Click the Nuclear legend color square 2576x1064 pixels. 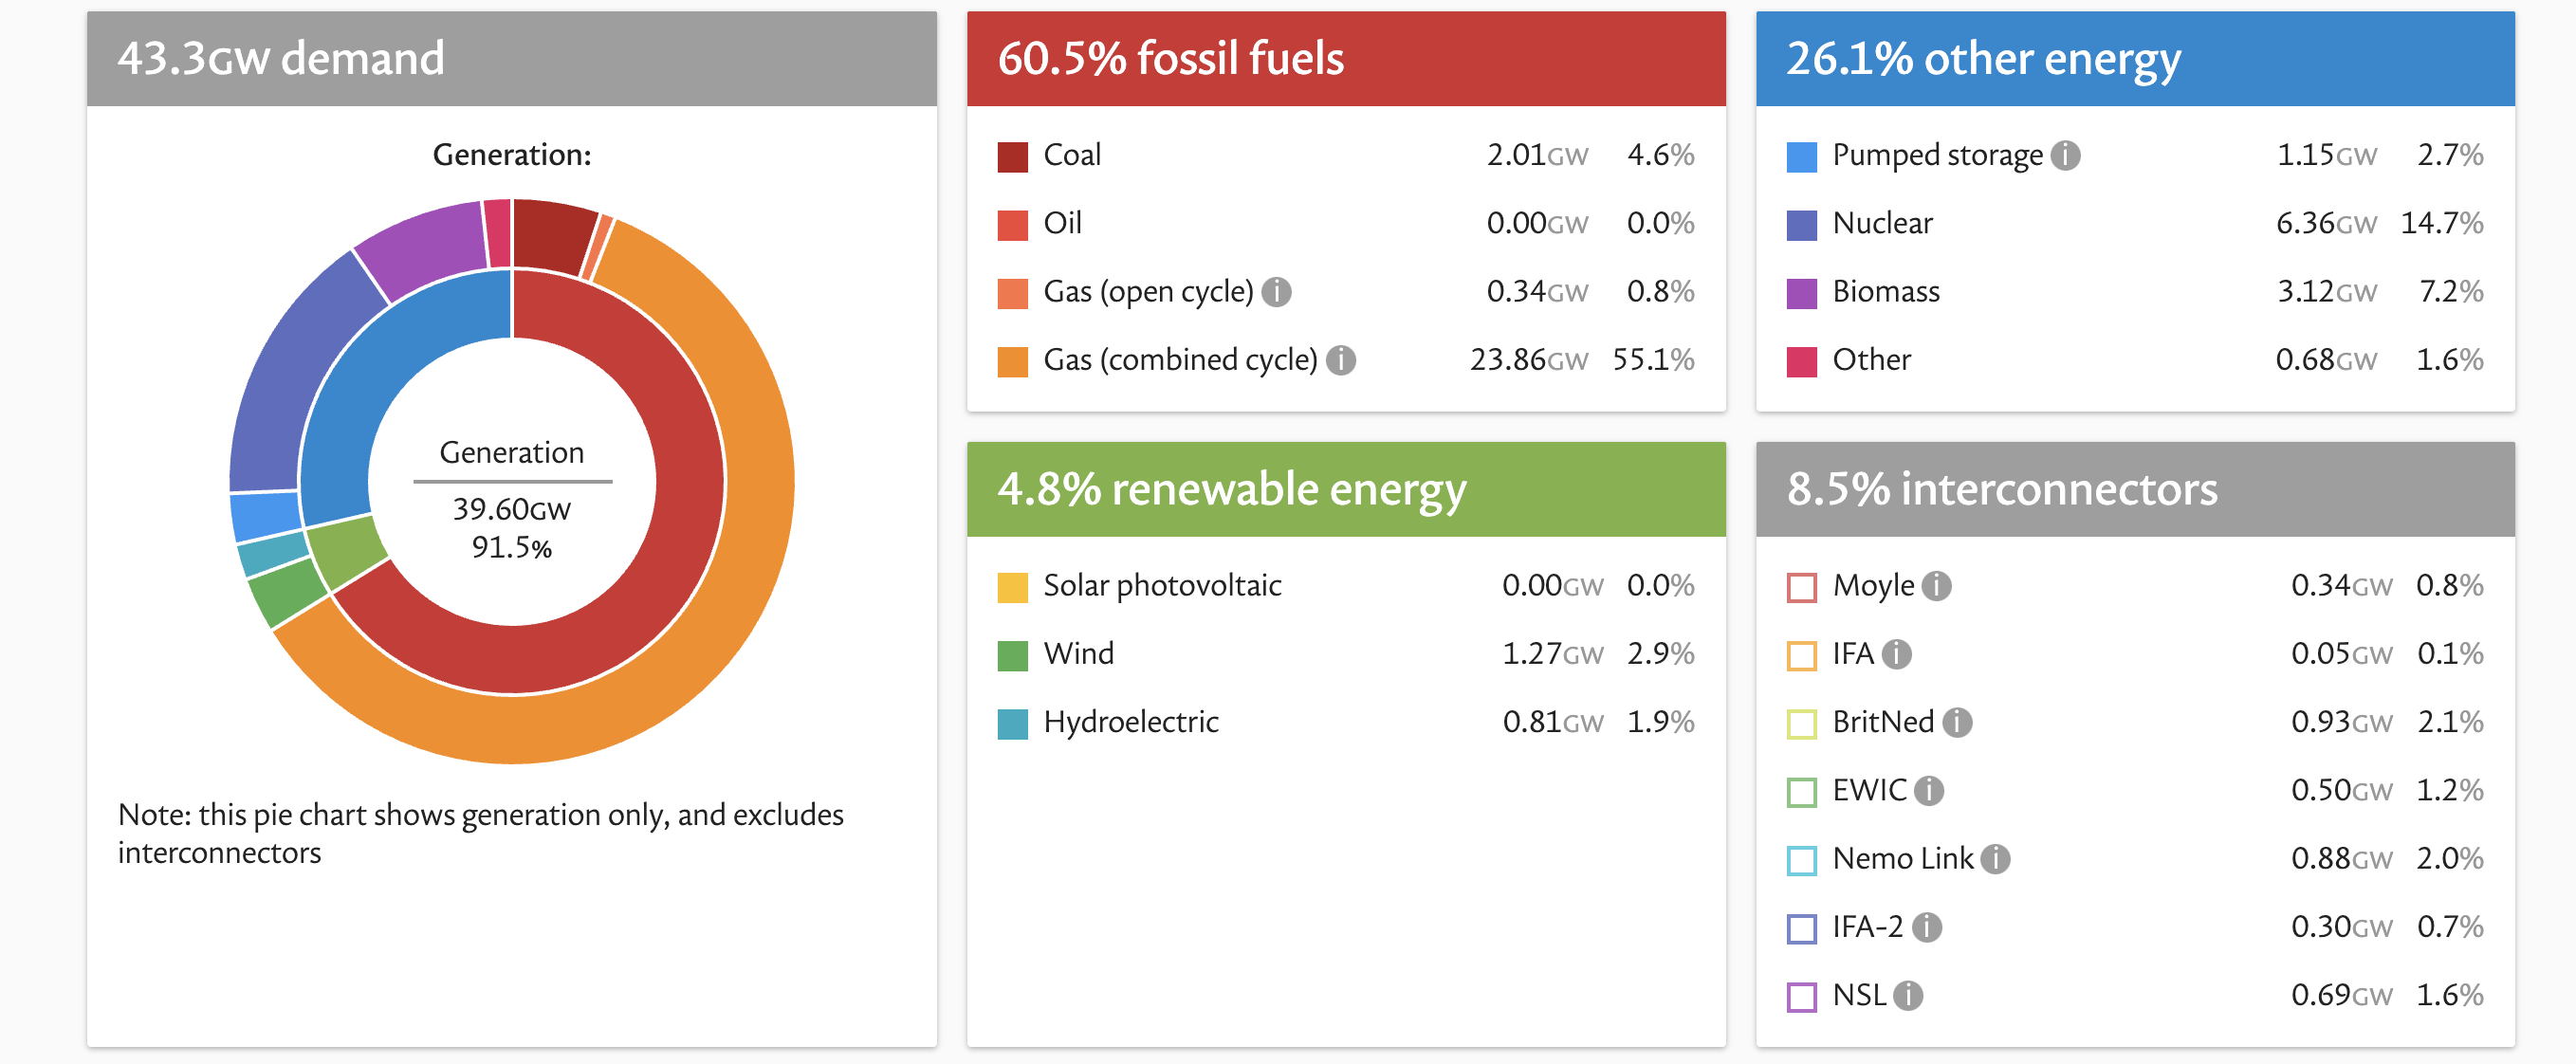1801,225
